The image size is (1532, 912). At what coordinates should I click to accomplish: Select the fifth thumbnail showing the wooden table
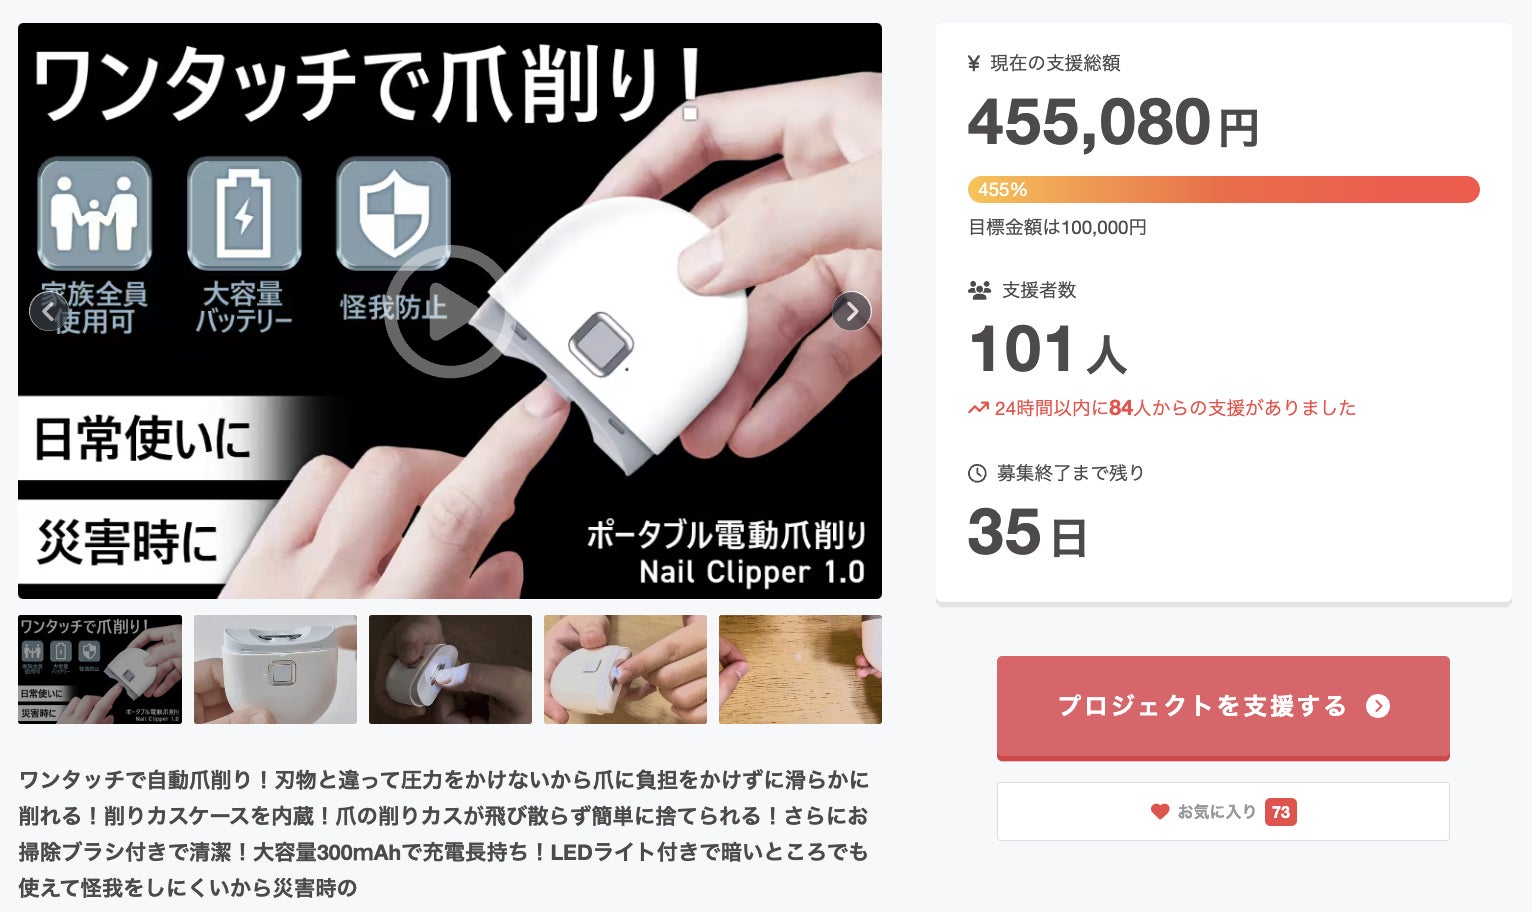coord(800,669)
